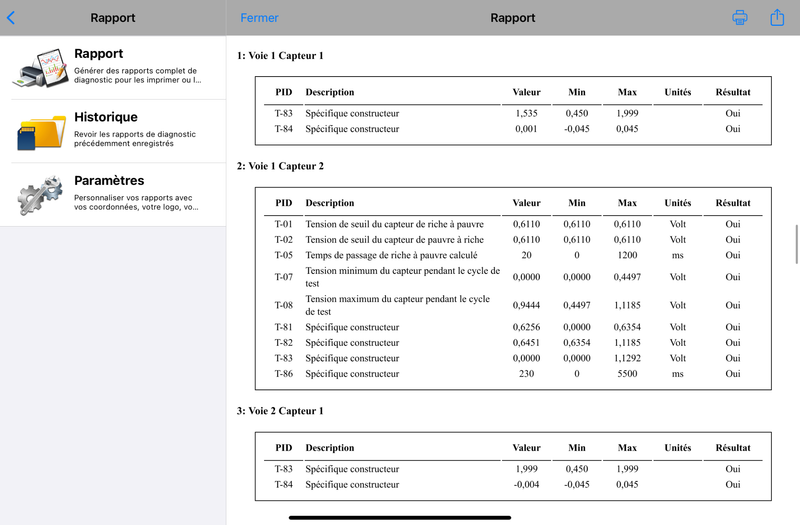
Task: Tap the back chevron in sidebar header
Action: [x=11, y=18]
